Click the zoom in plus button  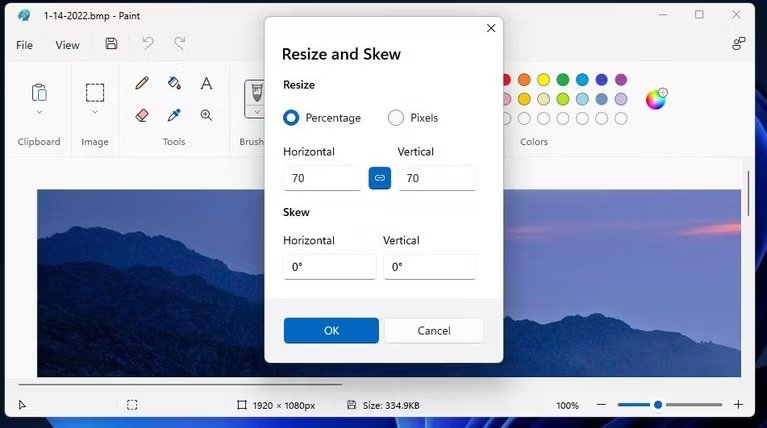click(739, 405)
